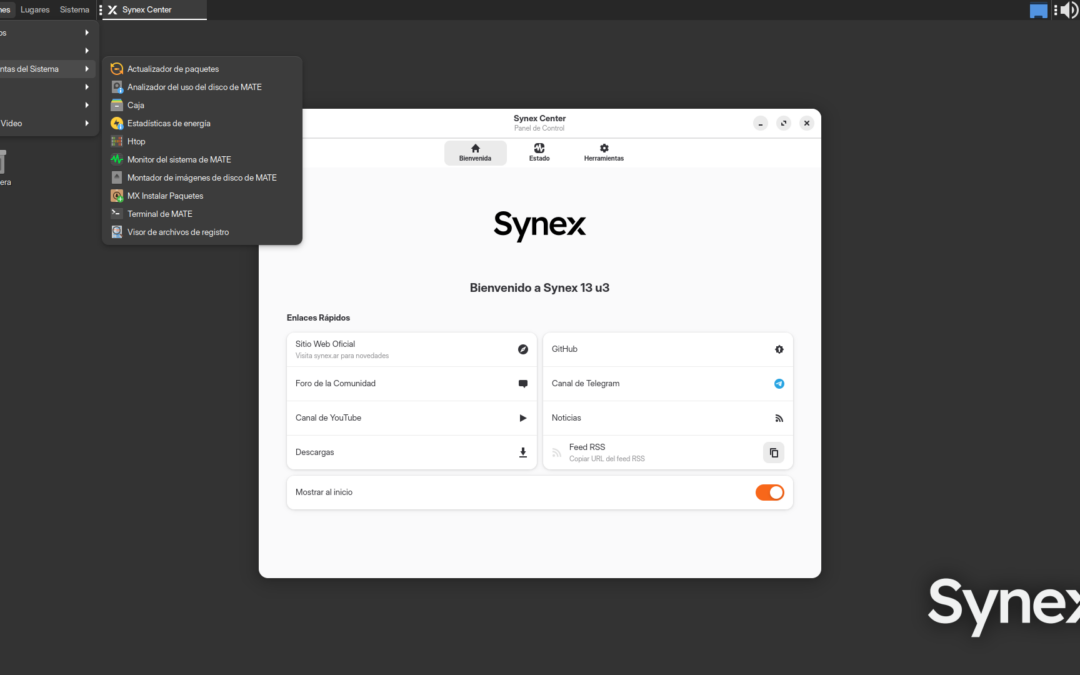Disable the Mostrar al inicio toggle
1080x675 pixels.
pos(769,492)
